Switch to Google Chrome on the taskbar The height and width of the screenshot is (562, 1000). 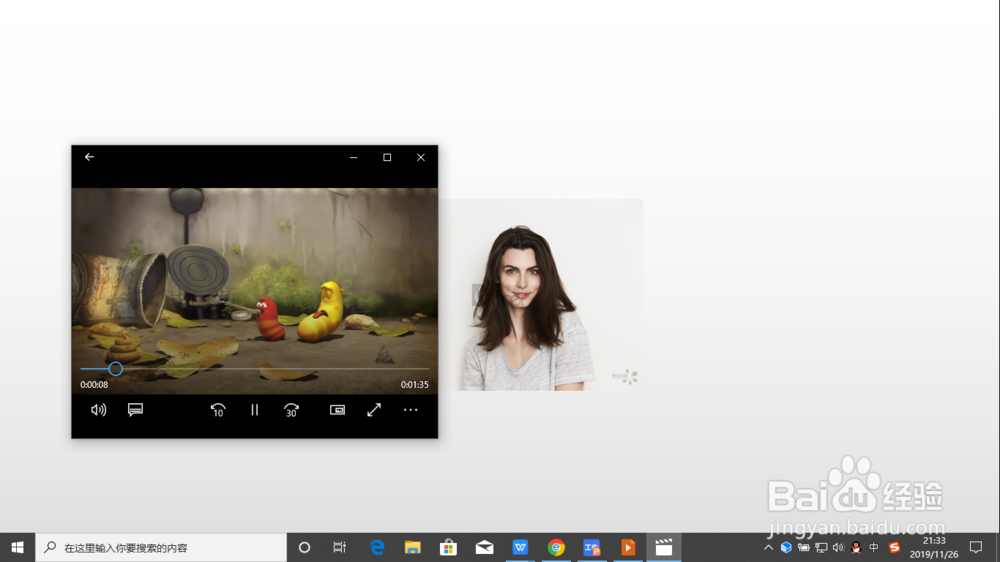coord(556,547)
